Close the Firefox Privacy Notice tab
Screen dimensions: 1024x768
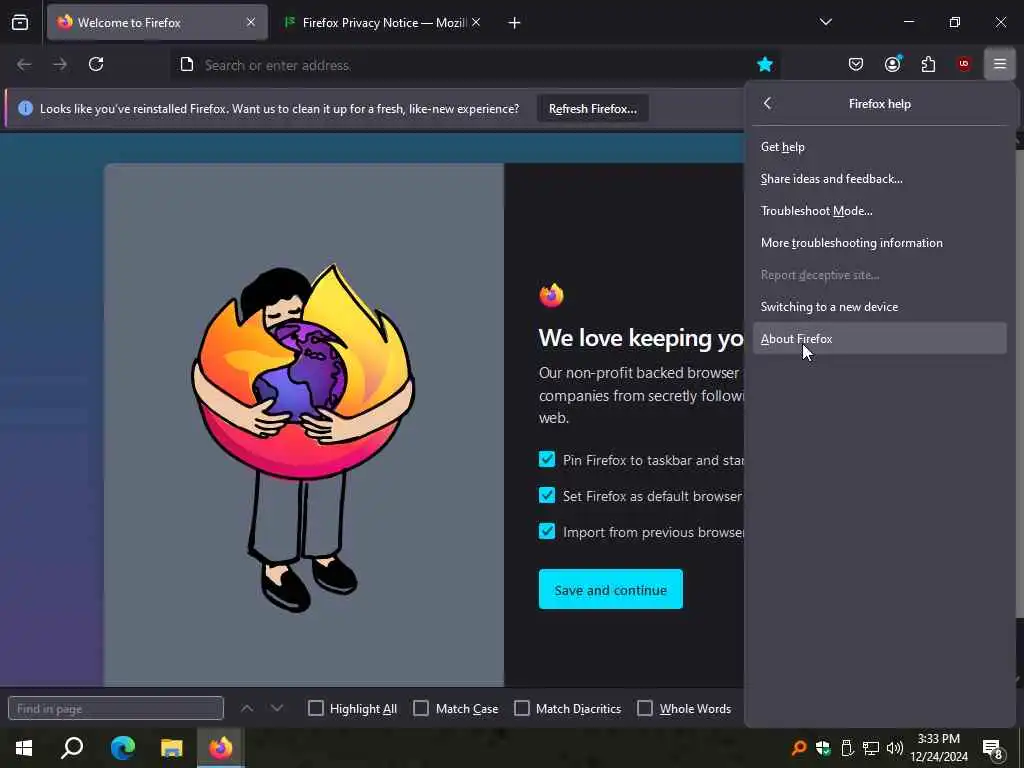[x=476, y=22]
